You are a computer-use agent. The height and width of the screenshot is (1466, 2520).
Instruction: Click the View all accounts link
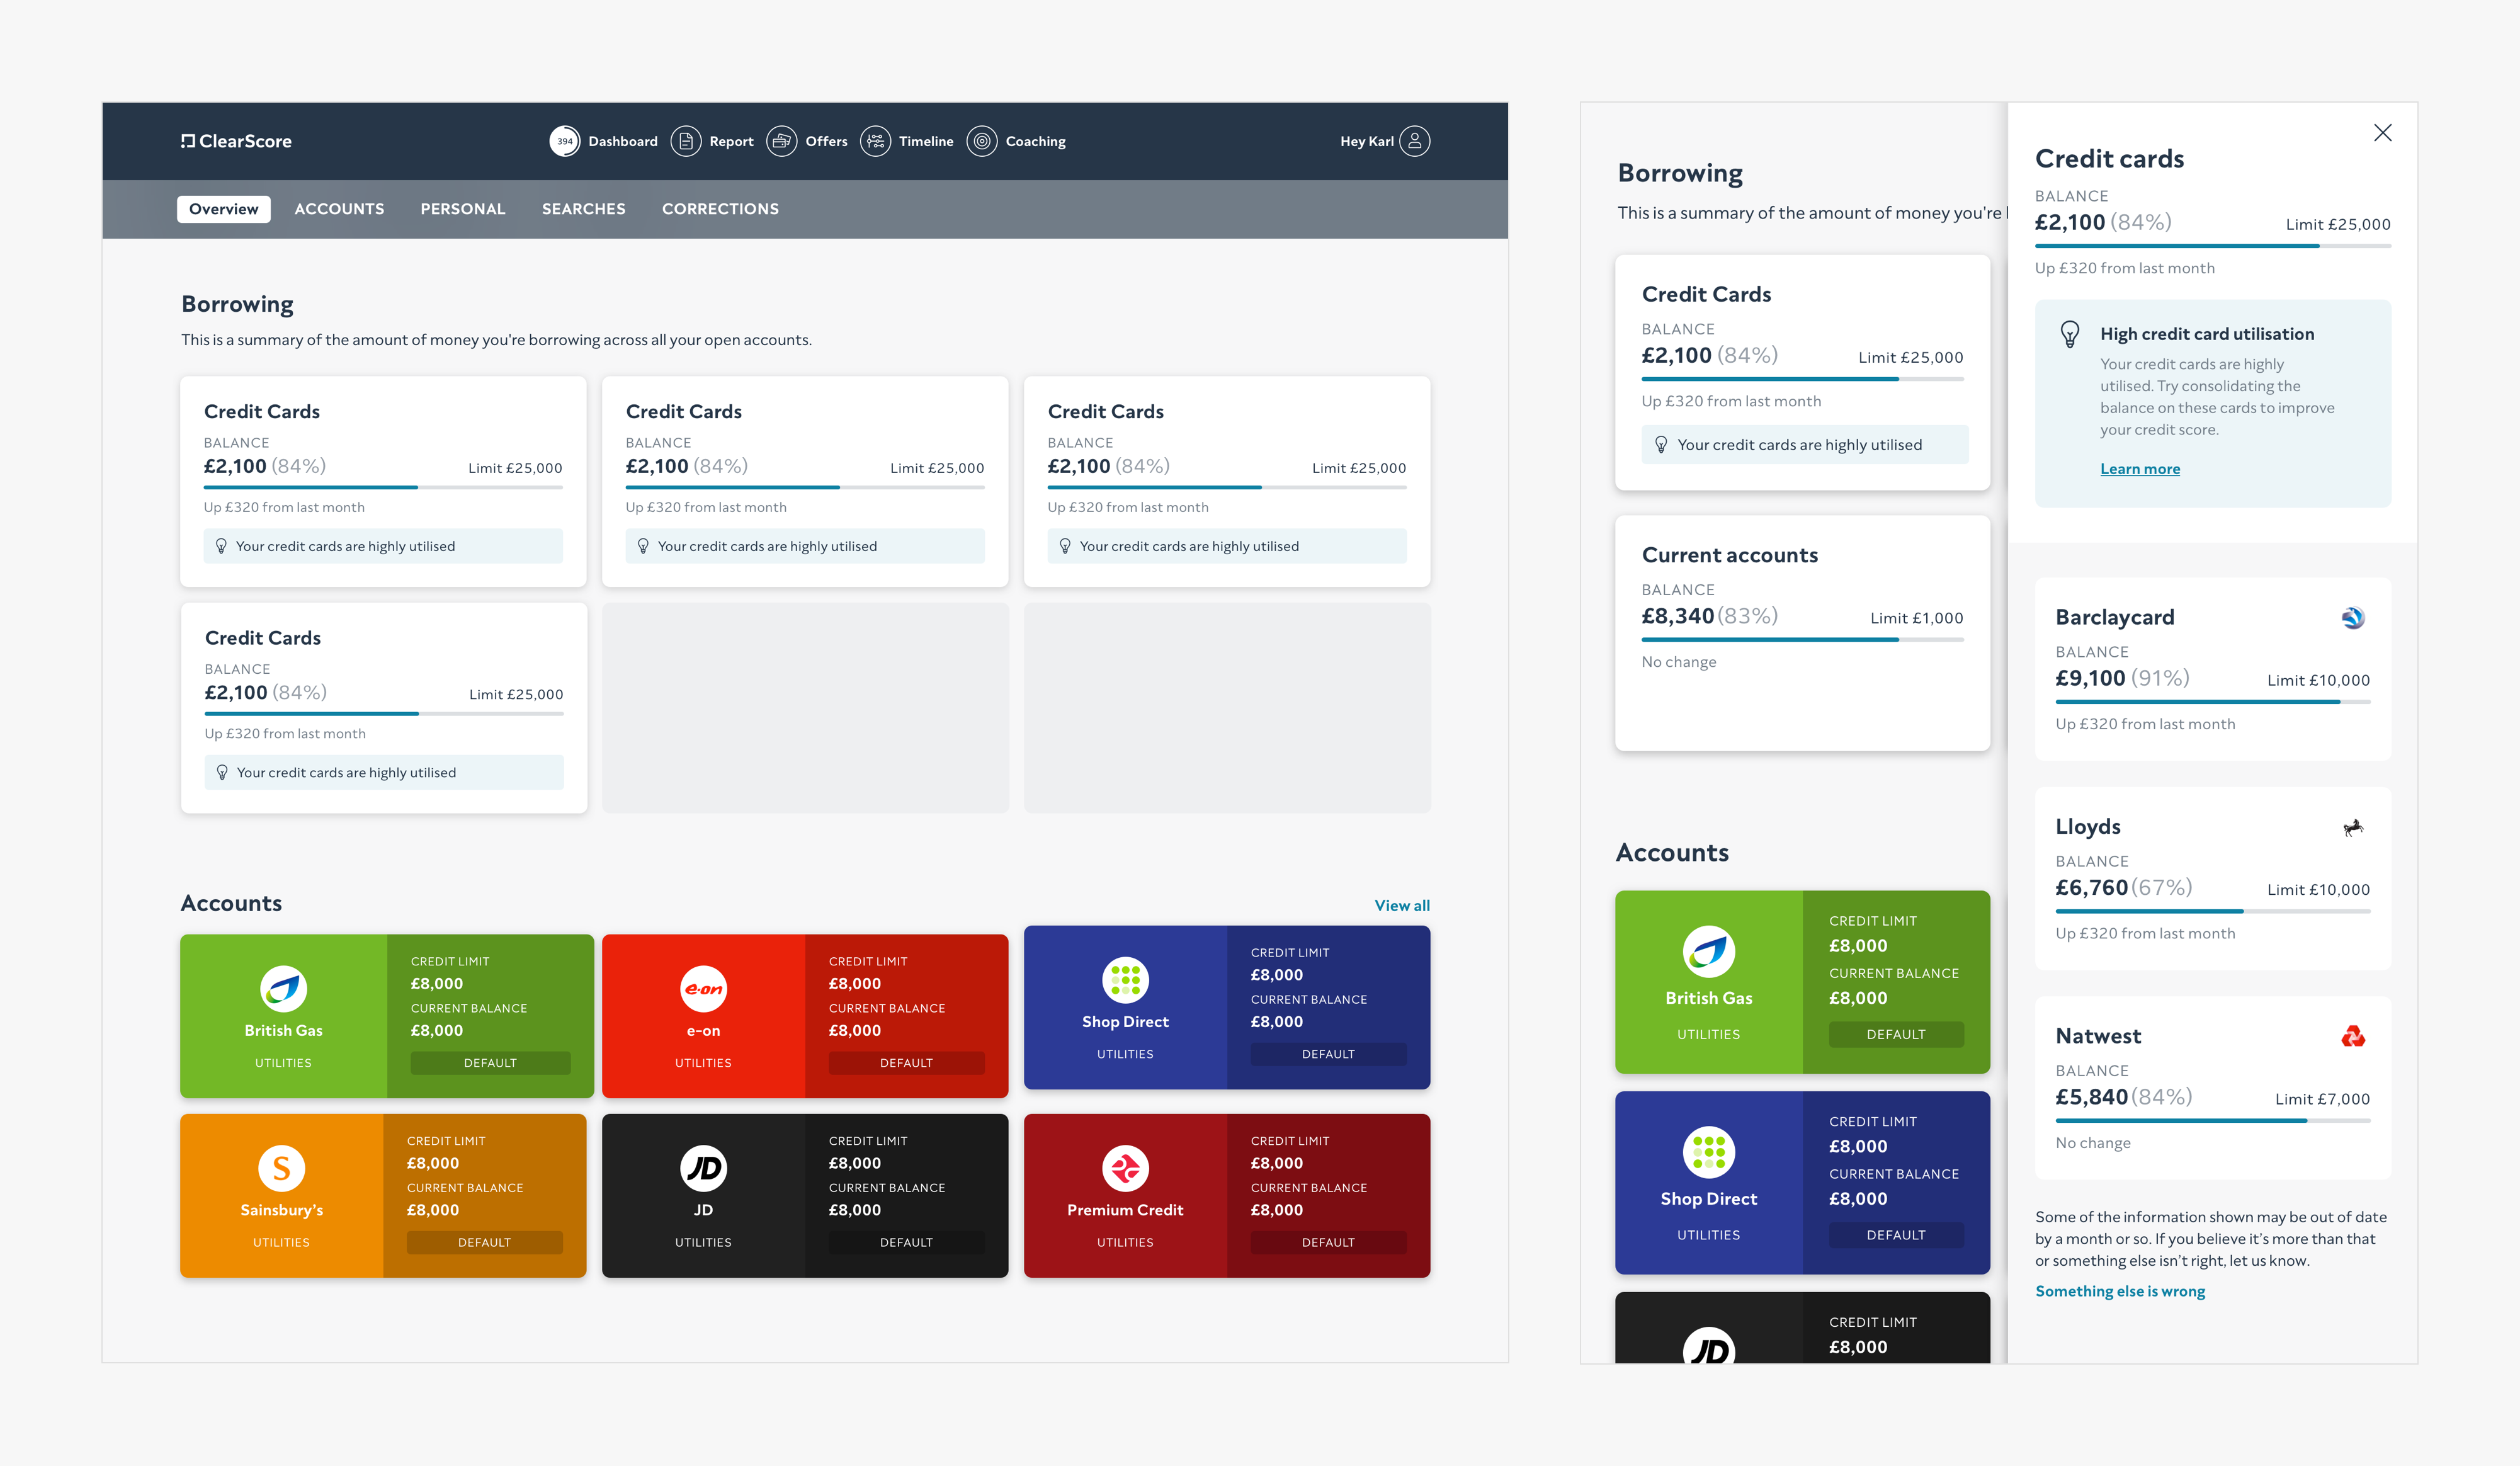click(x=1401, y=905)
